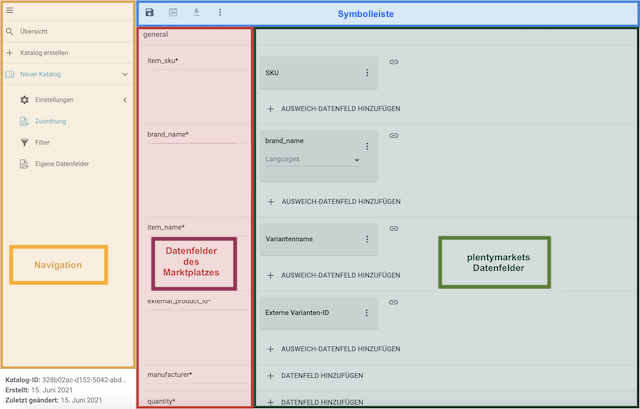The height and width of the screenshot is (409, 640).
Task: Click the link icon beside Variantenname card
Action: (393, 229)
